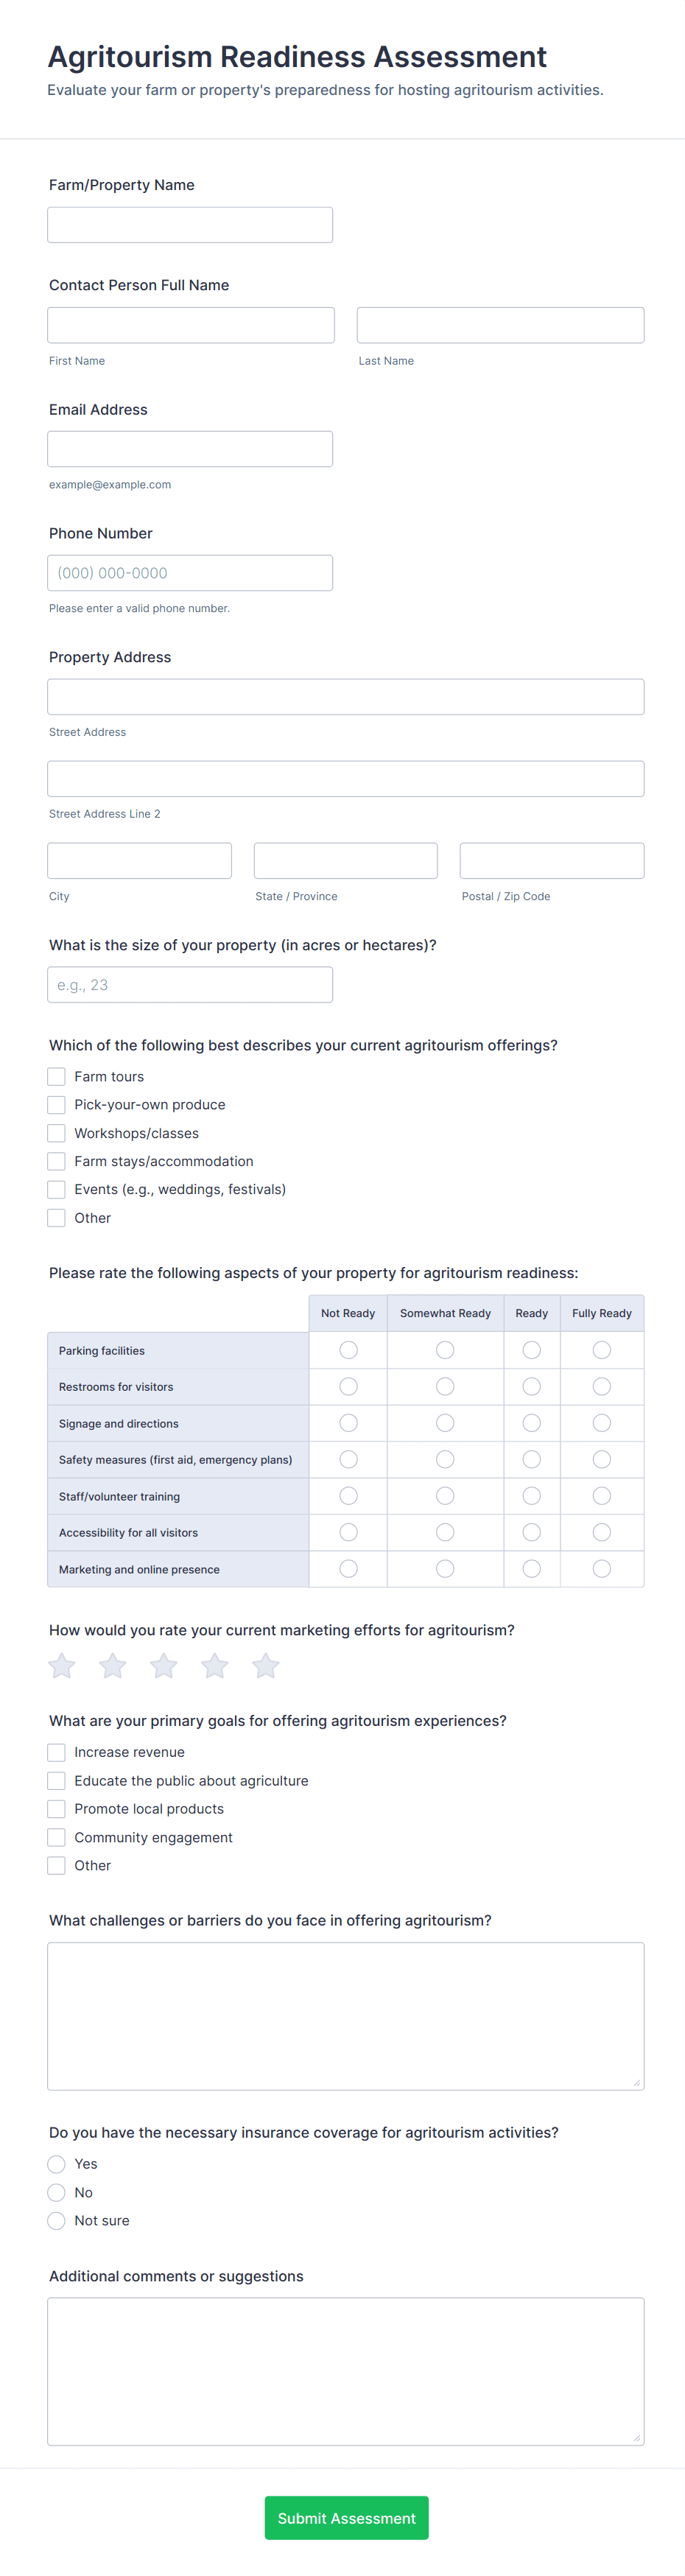Image resolution: width=685 pixels, height=2576 pixels.
Task: Mark Staff/volunteer training as Ready
Action: [532, 1496]
